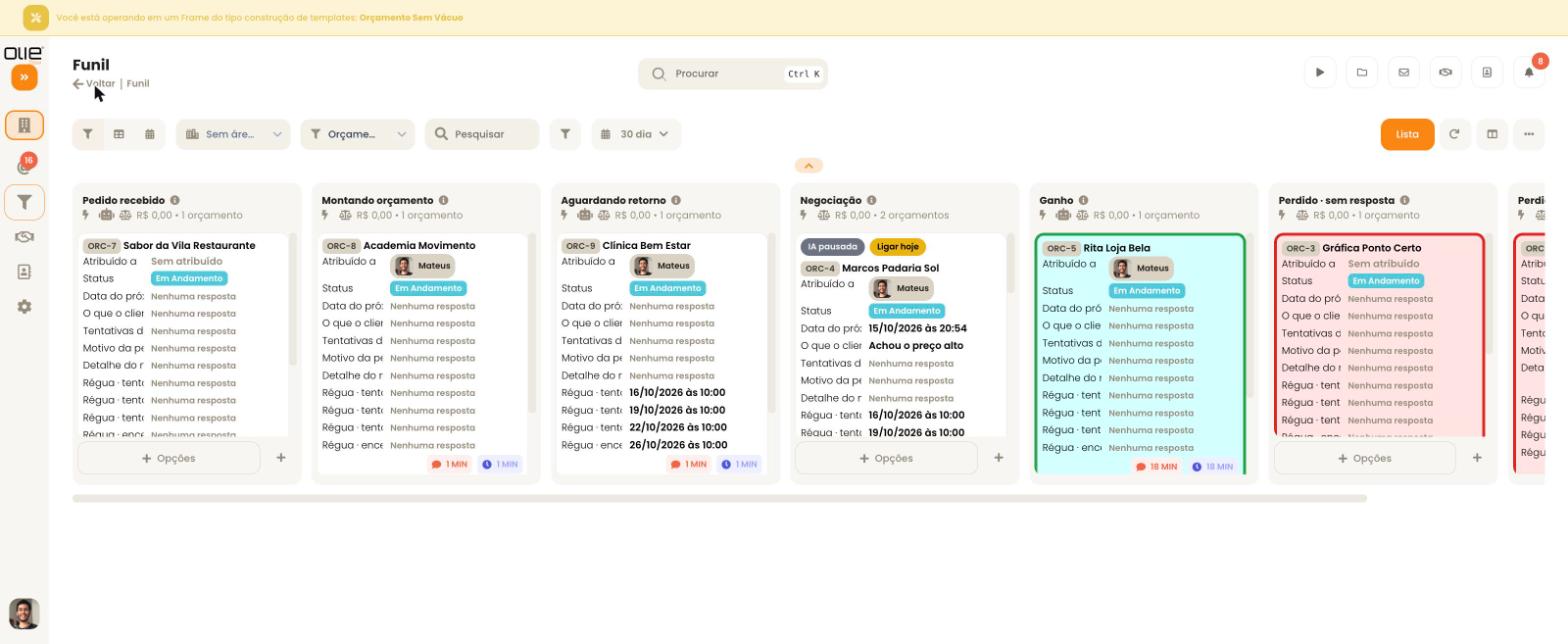Click the orange Lista button
Screen dimensions: 1568x644
(x=1407, y=134)
